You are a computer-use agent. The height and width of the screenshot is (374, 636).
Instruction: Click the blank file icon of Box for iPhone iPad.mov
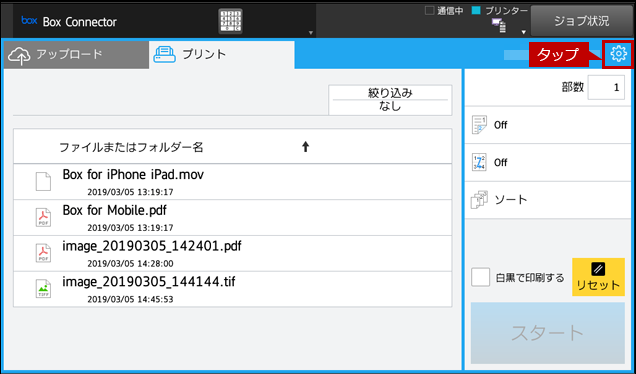click(43, 181)
